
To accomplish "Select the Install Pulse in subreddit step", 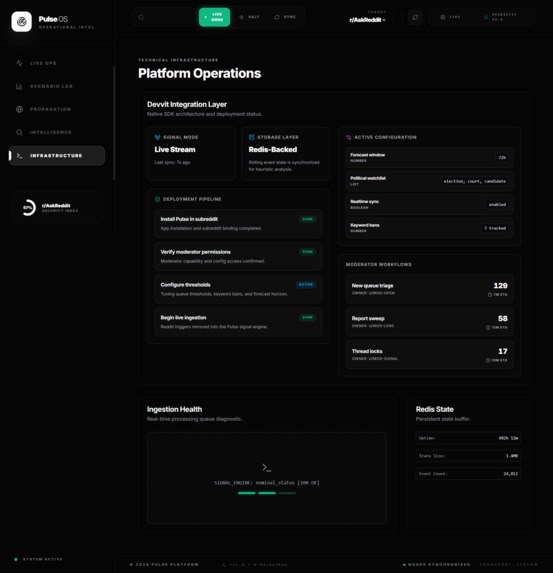I will coord(238,224).
